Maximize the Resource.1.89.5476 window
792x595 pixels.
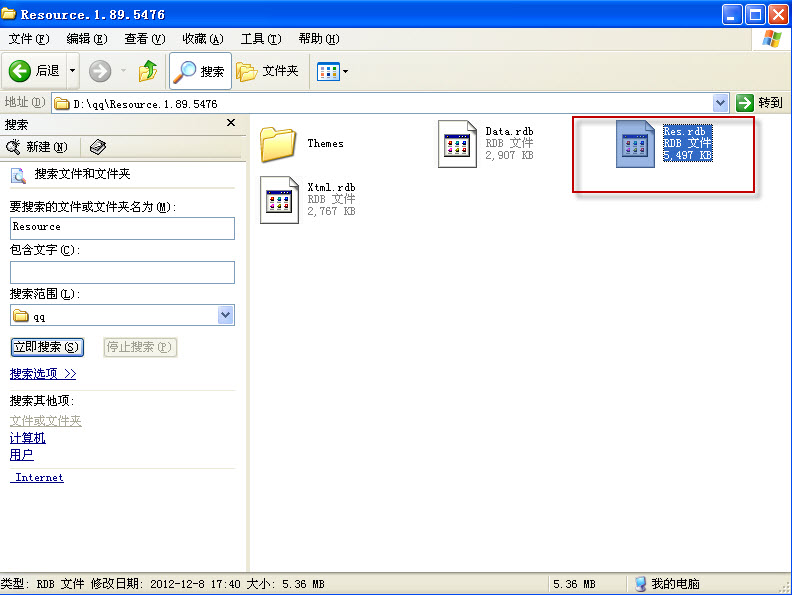click(x=755, y=15)
